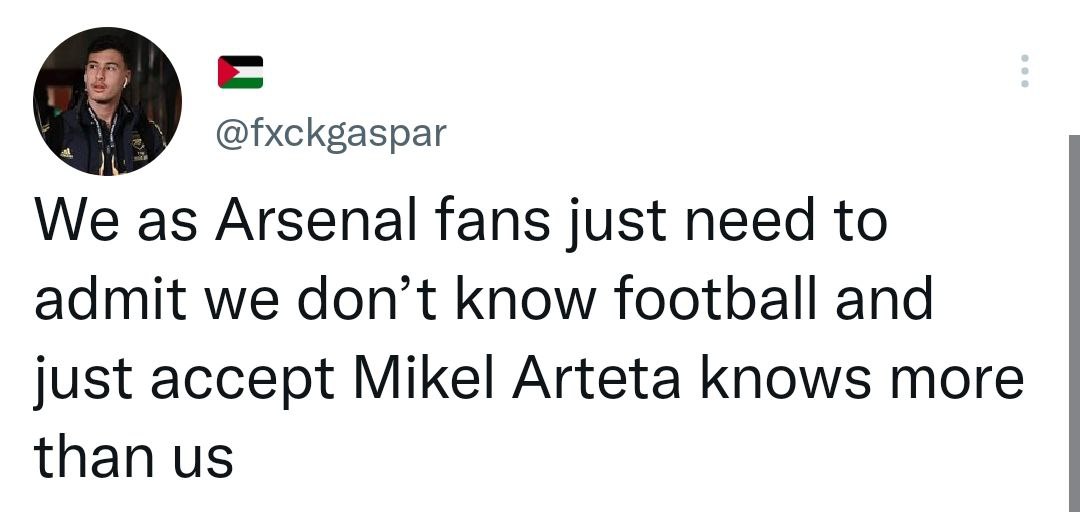This screenshot has width=1080, height=512.
Task: Click the opening word "We" of the tweet
Action: 70,221
